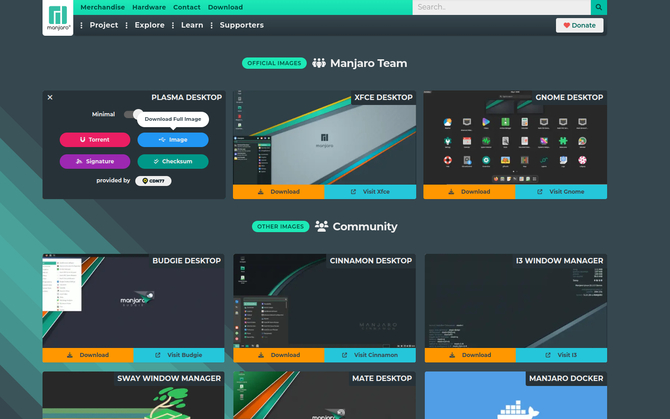Click the purple Signature button

click(95, 161)
